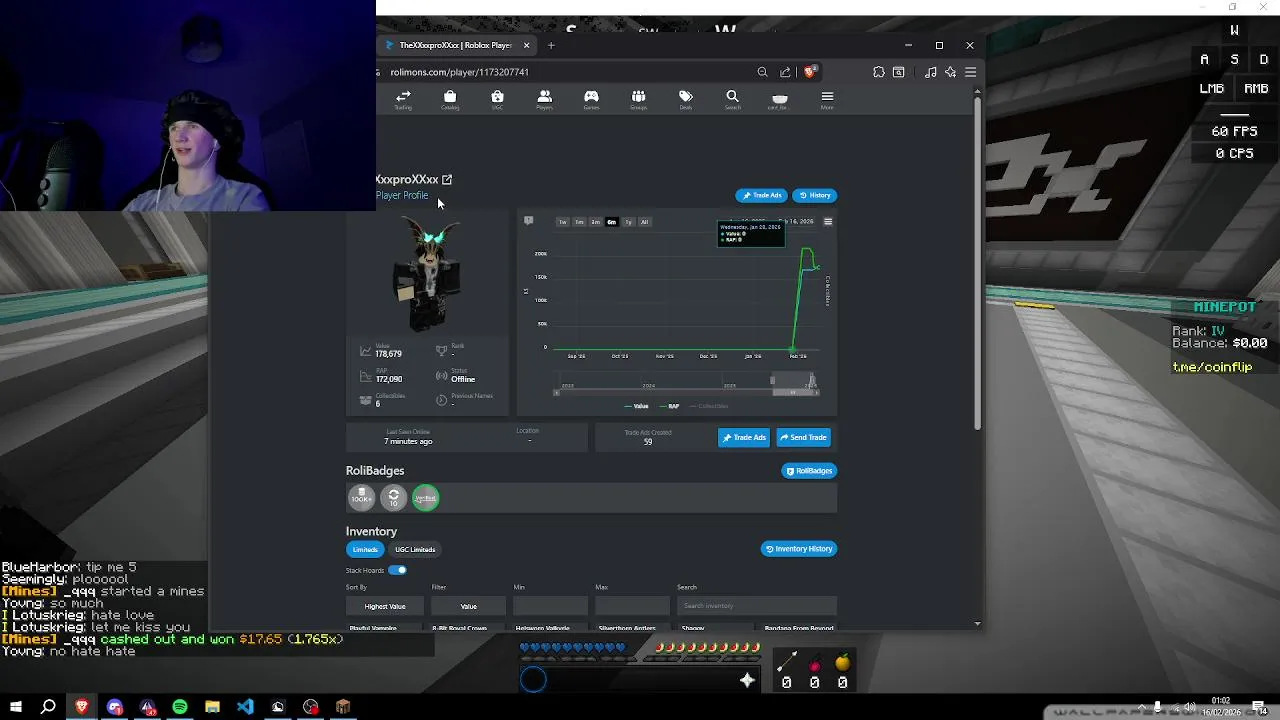
Task: Open the Games controller icon
Action: click(591, 100)
